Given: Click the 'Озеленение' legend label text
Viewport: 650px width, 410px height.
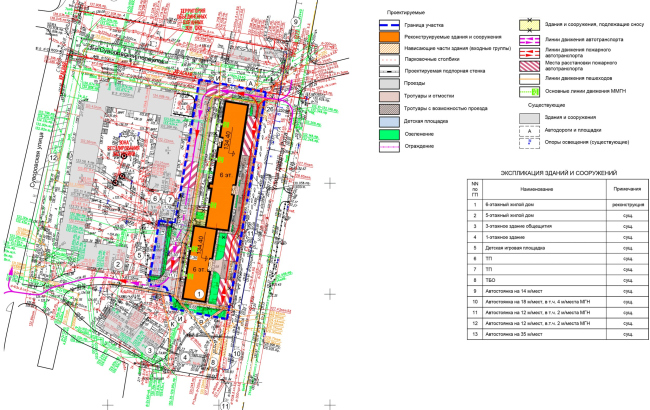Looking at the screenshot, I should click(x=419, y=134).
